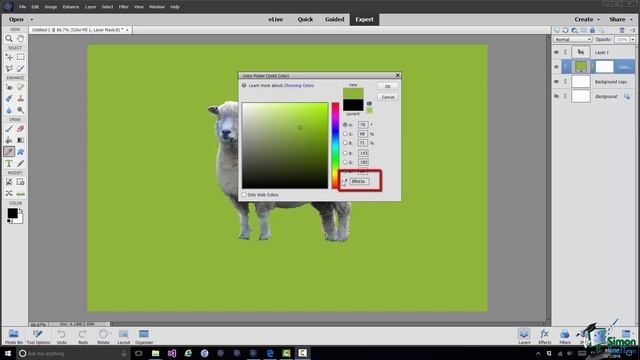Select the Spot Healing Brush tool
The image size is (640, 360).
pyautogui.click(x=20, y=87)
